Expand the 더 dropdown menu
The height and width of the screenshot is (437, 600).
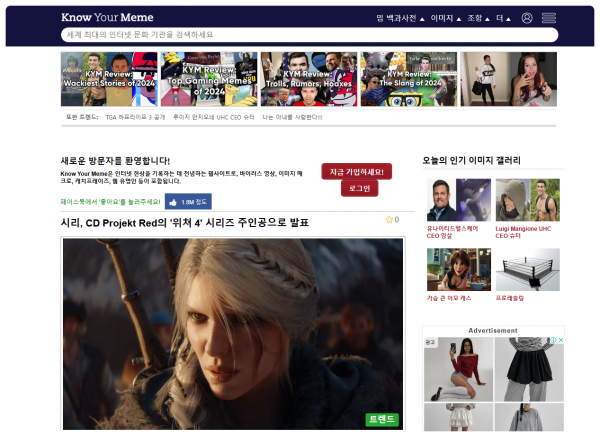click(x=503, y=18)
